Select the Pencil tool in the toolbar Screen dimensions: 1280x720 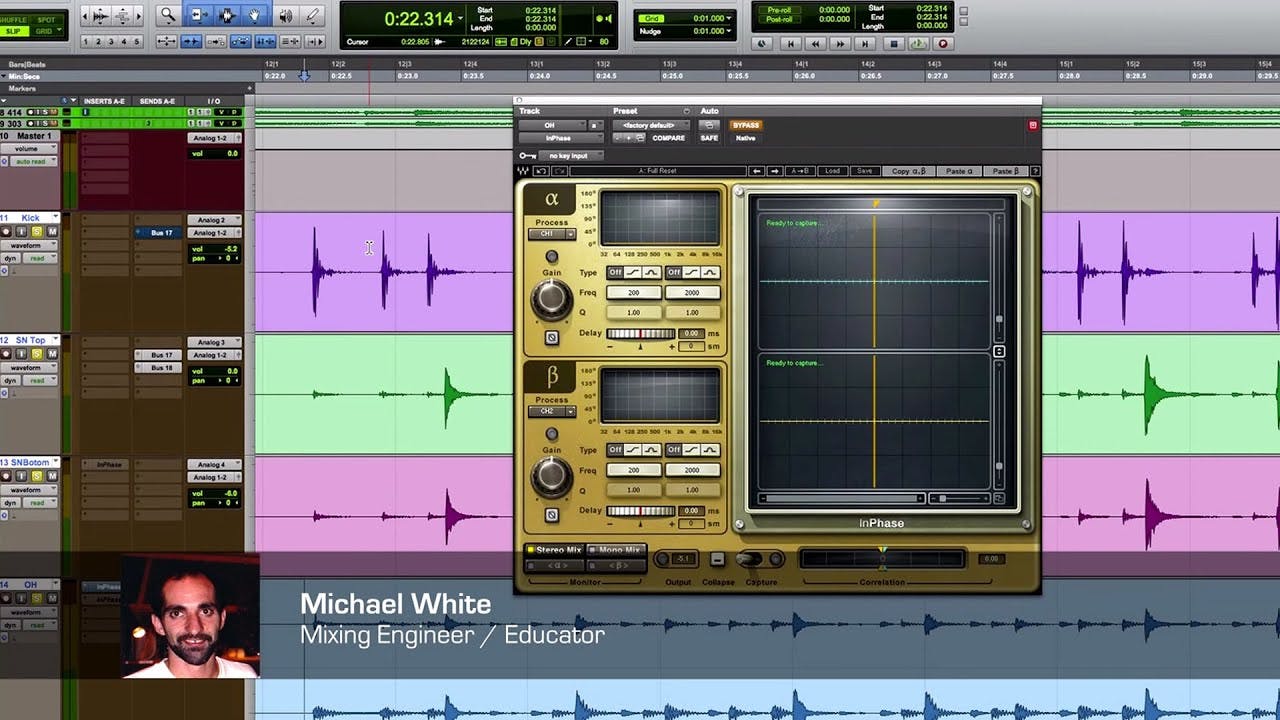pos(311,16)
